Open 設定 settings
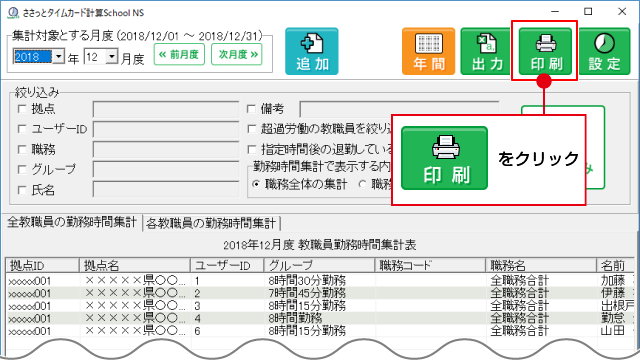This screenshot has width=640, height=364. click(604, 51)
